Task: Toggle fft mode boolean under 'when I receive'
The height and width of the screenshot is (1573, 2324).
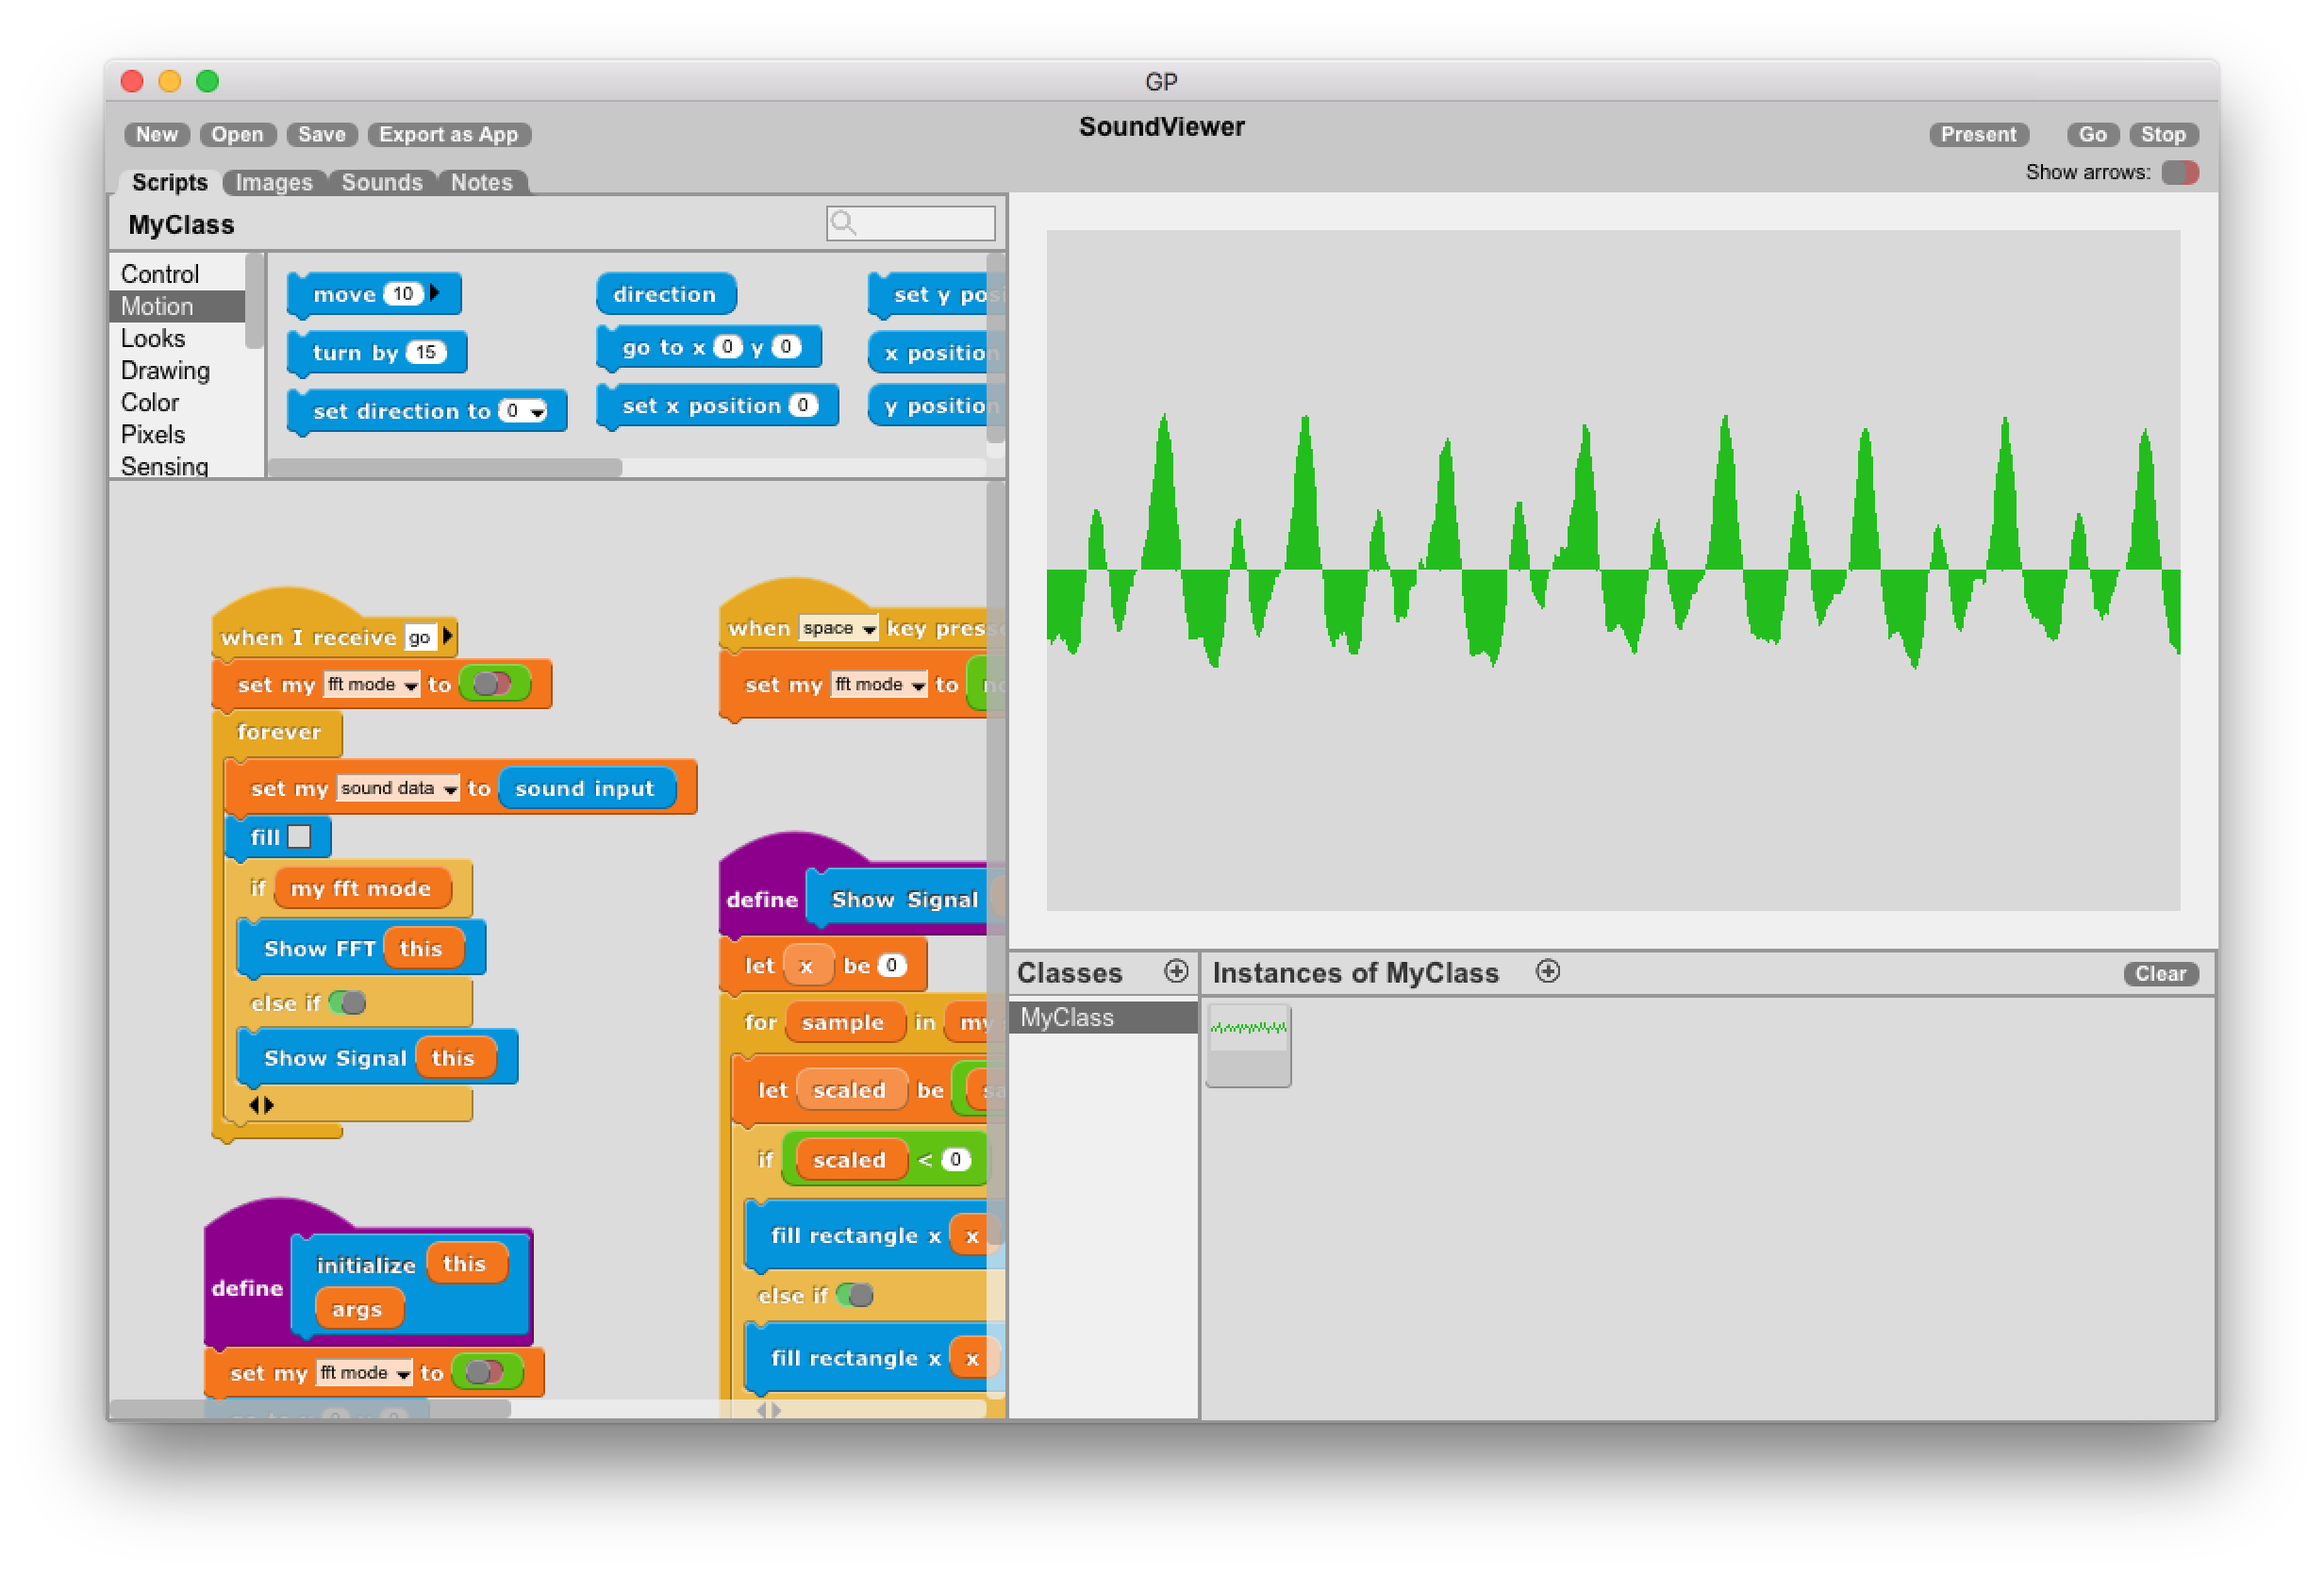Action: (492, 684)
